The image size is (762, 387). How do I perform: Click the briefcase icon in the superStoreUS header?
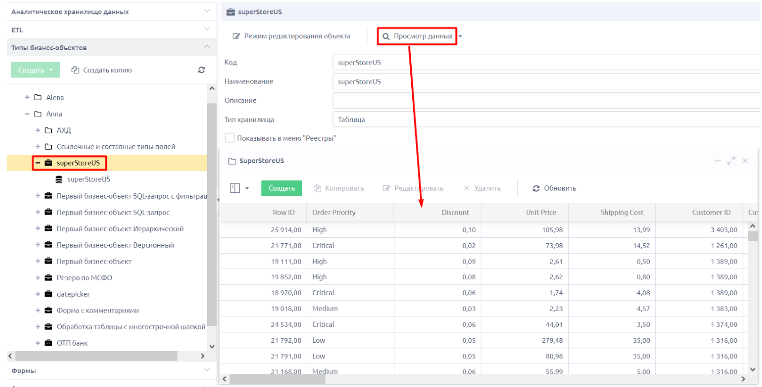click(230, 12)
